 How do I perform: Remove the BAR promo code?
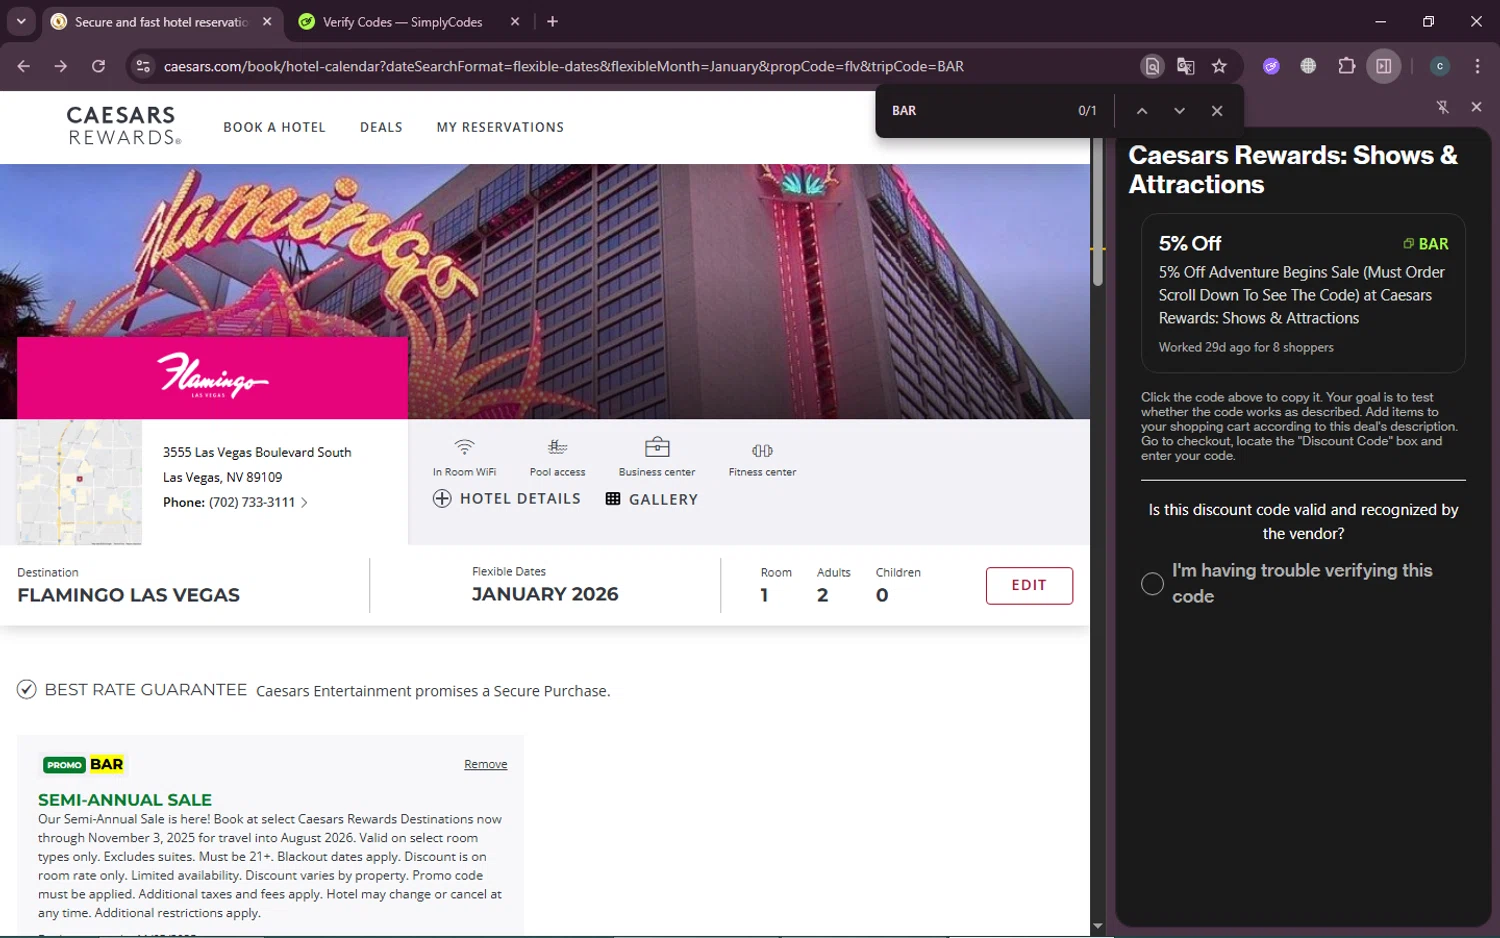pyautogui.click(x=485, y=764)
